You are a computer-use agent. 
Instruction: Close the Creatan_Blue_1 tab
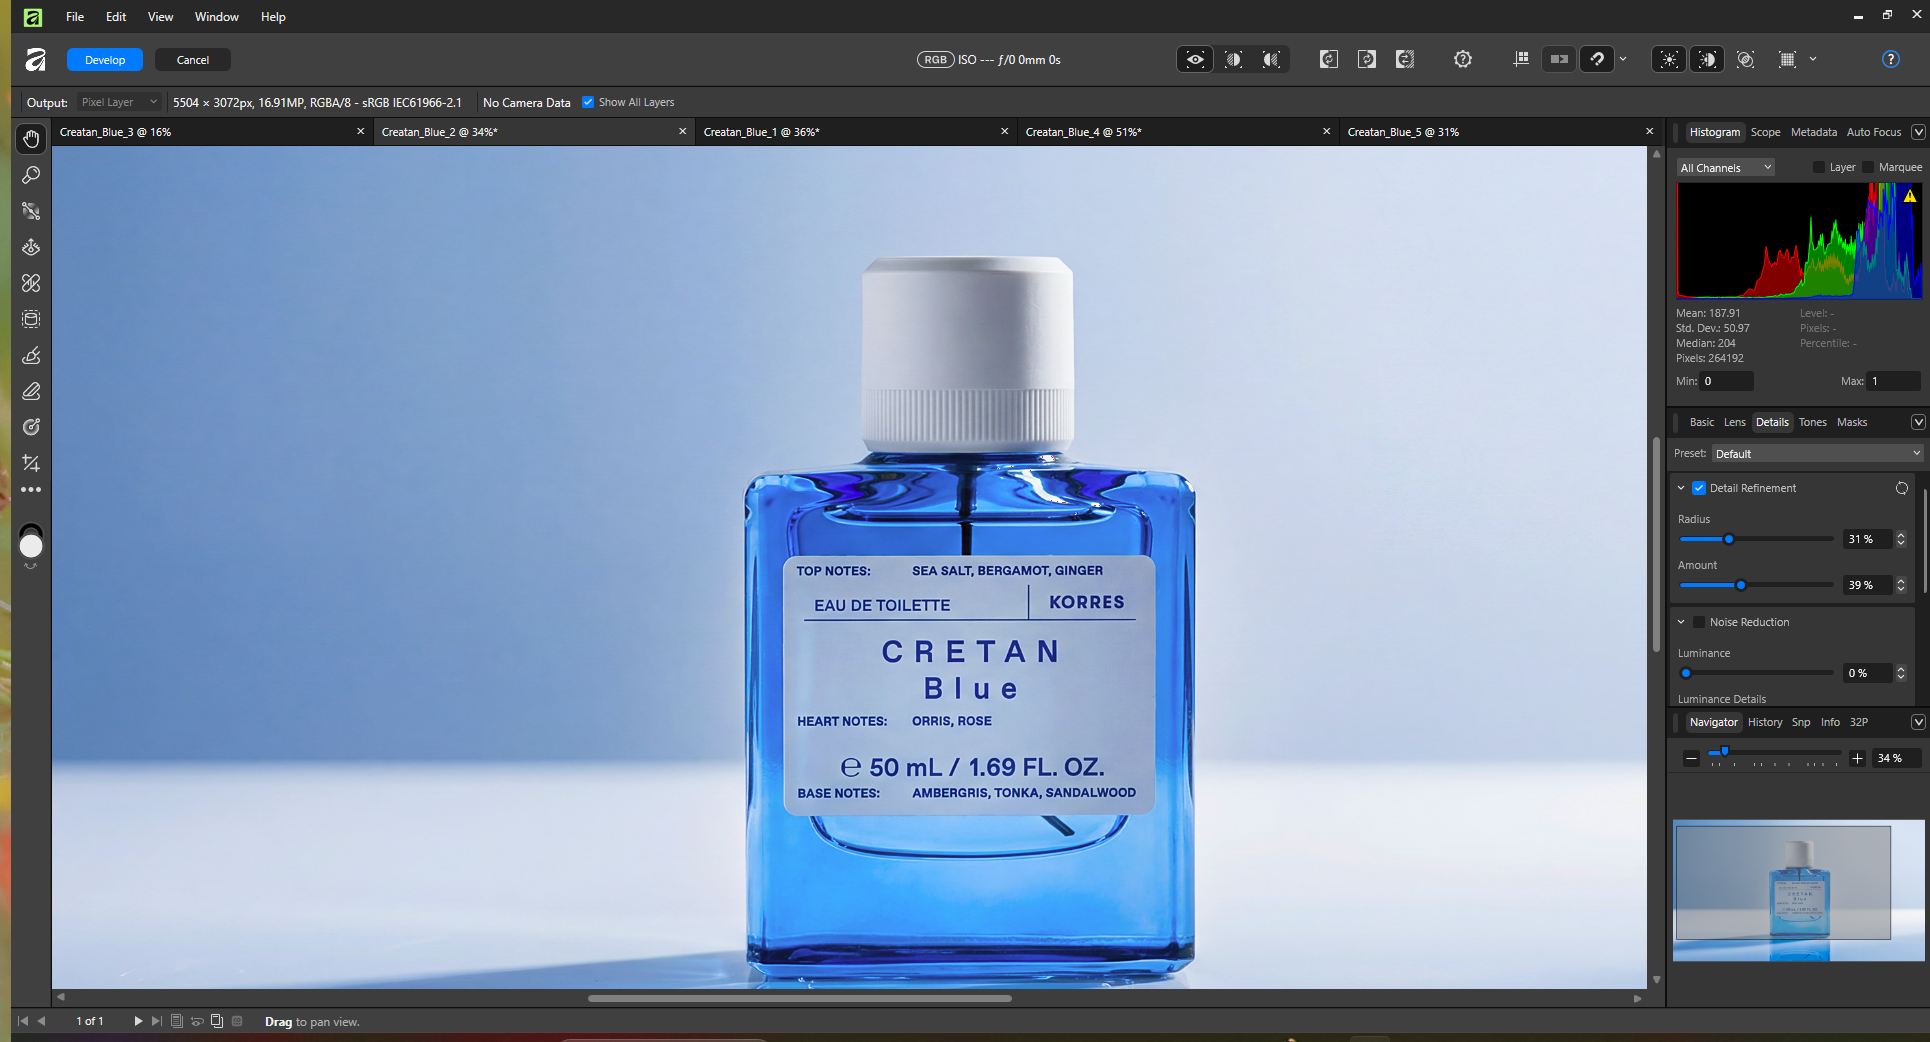point(1005,132)
